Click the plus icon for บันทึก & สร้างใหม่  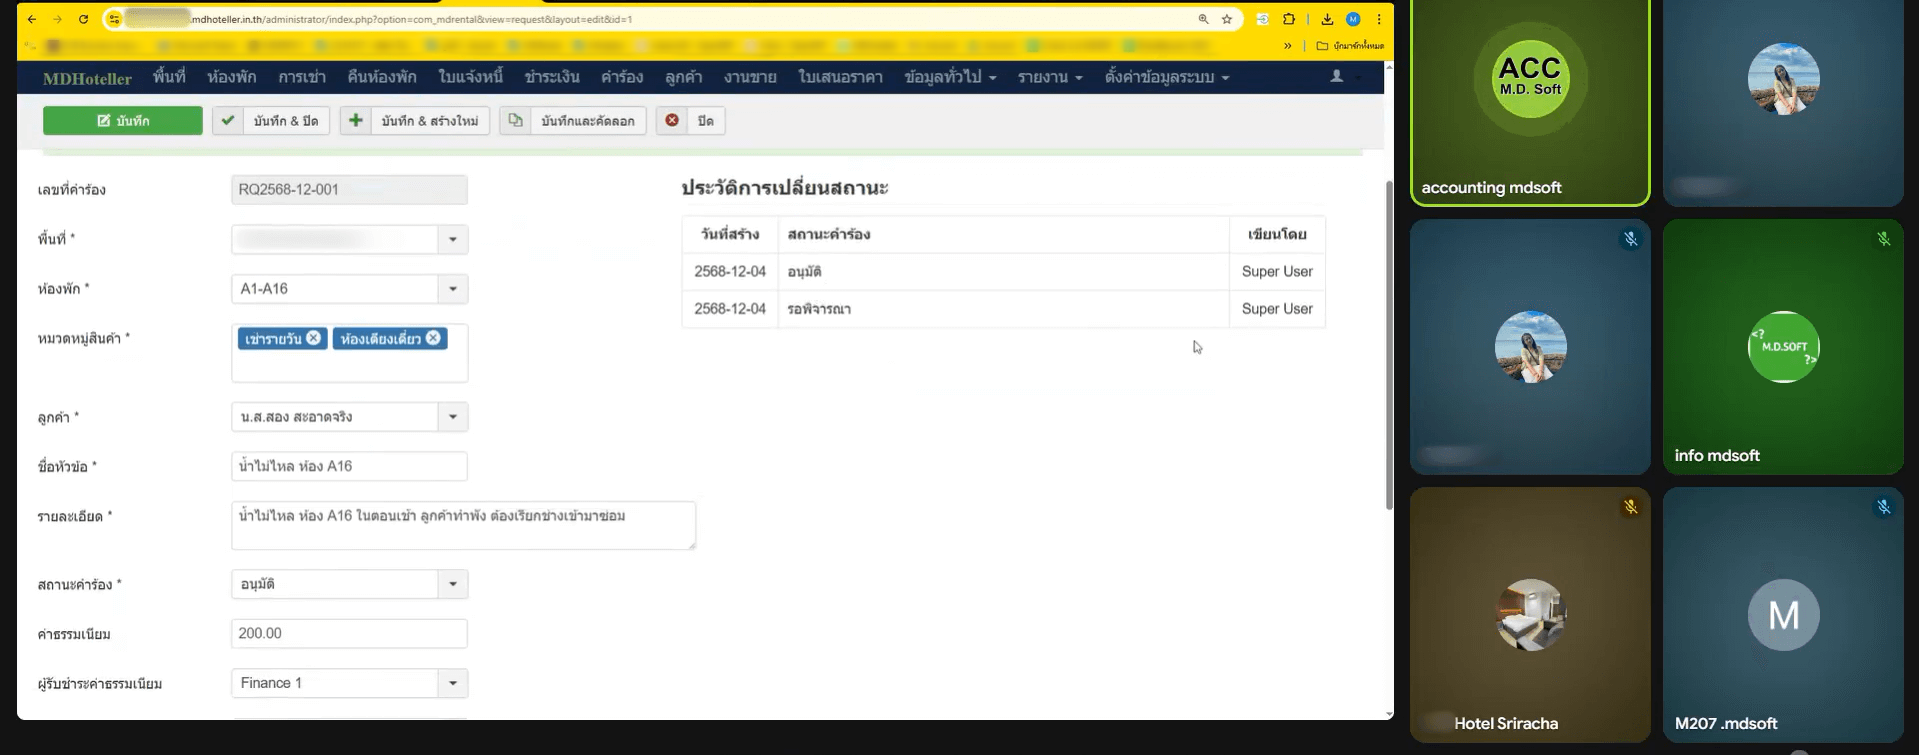355,121
